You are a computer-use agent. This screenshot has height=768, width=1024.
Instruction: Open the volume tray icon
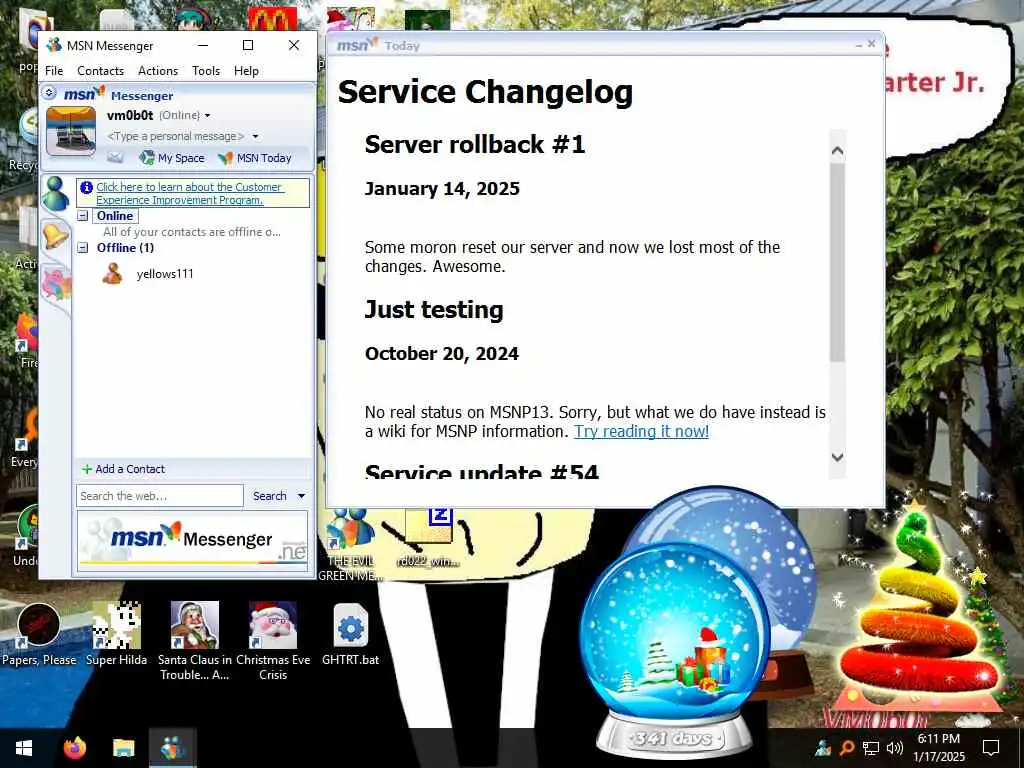click(x=895, y=748)
